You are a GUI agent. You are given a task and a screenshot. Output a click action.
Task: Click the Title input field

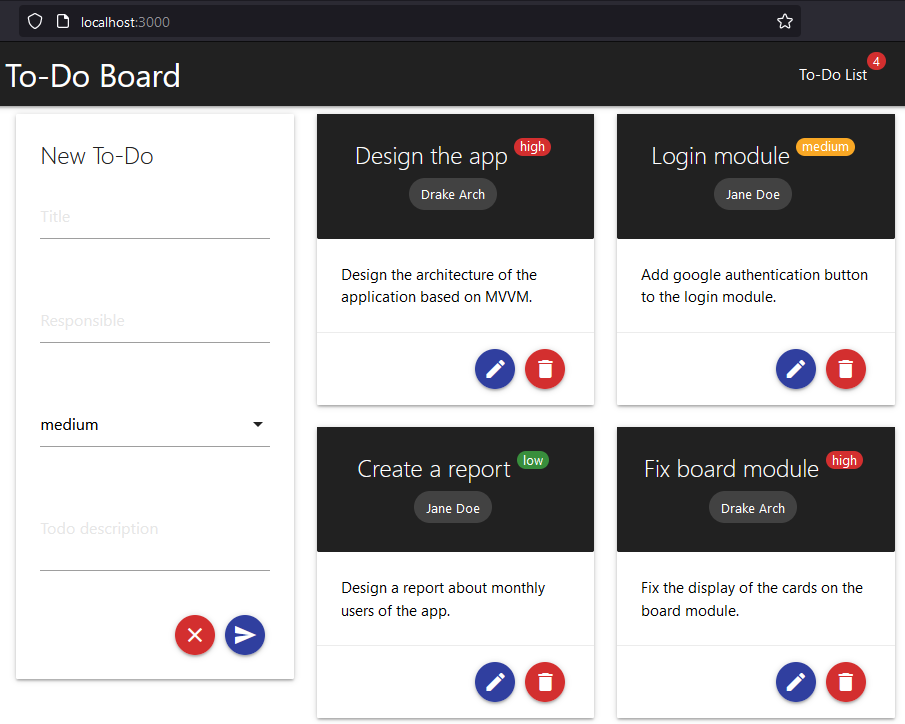[155, 216]
